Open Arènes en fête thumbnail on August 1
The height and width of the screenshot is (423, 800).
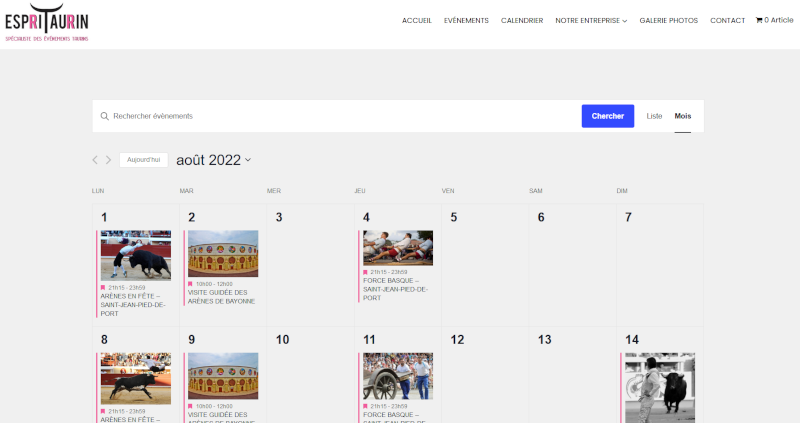pyautogui.click(x=136, y=255)
